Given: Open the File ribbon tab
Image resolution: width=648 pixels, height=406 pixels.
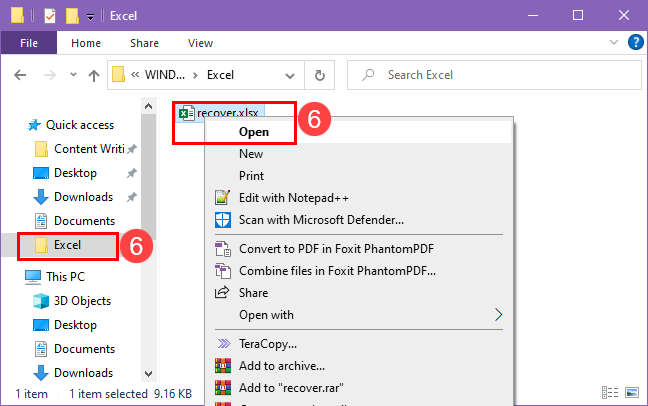Looking at the screenshot, I should click(x=29, y=43).
